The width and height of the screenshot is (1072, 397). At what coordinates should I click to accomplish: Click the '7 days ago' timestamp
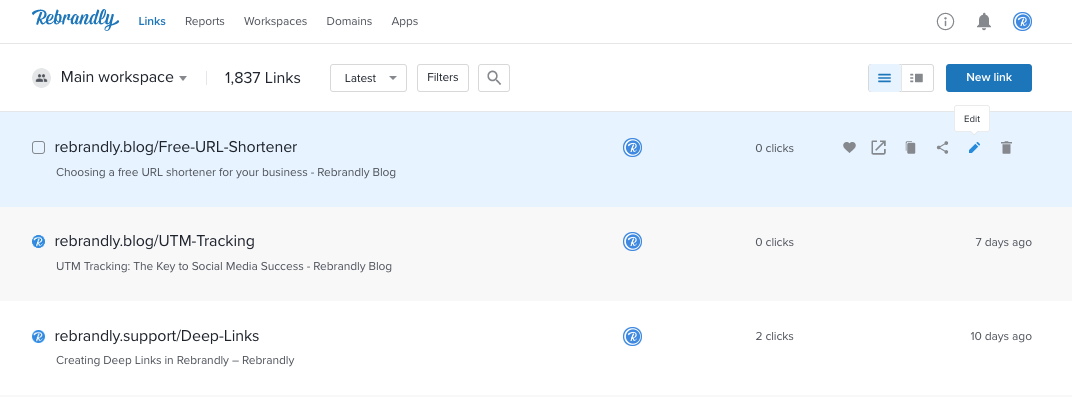click(x=1004, y=242)
